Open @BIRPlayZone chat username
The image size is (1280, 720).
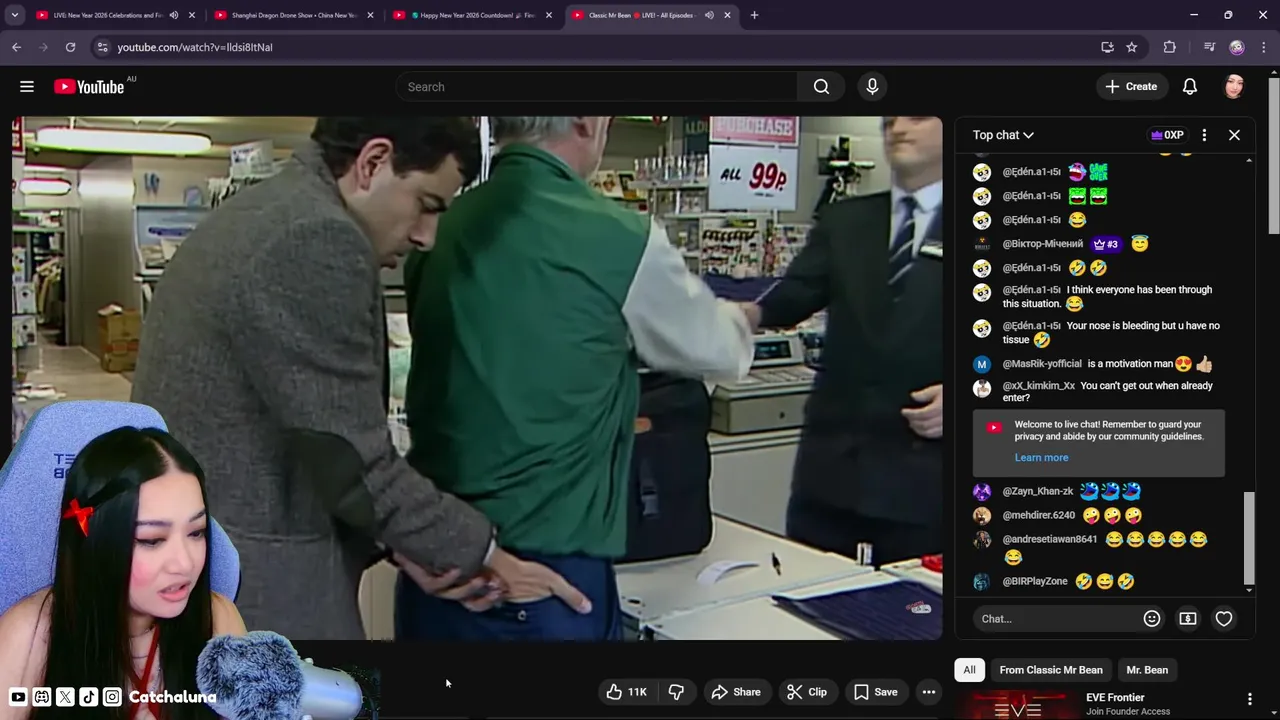(1035, 582)
